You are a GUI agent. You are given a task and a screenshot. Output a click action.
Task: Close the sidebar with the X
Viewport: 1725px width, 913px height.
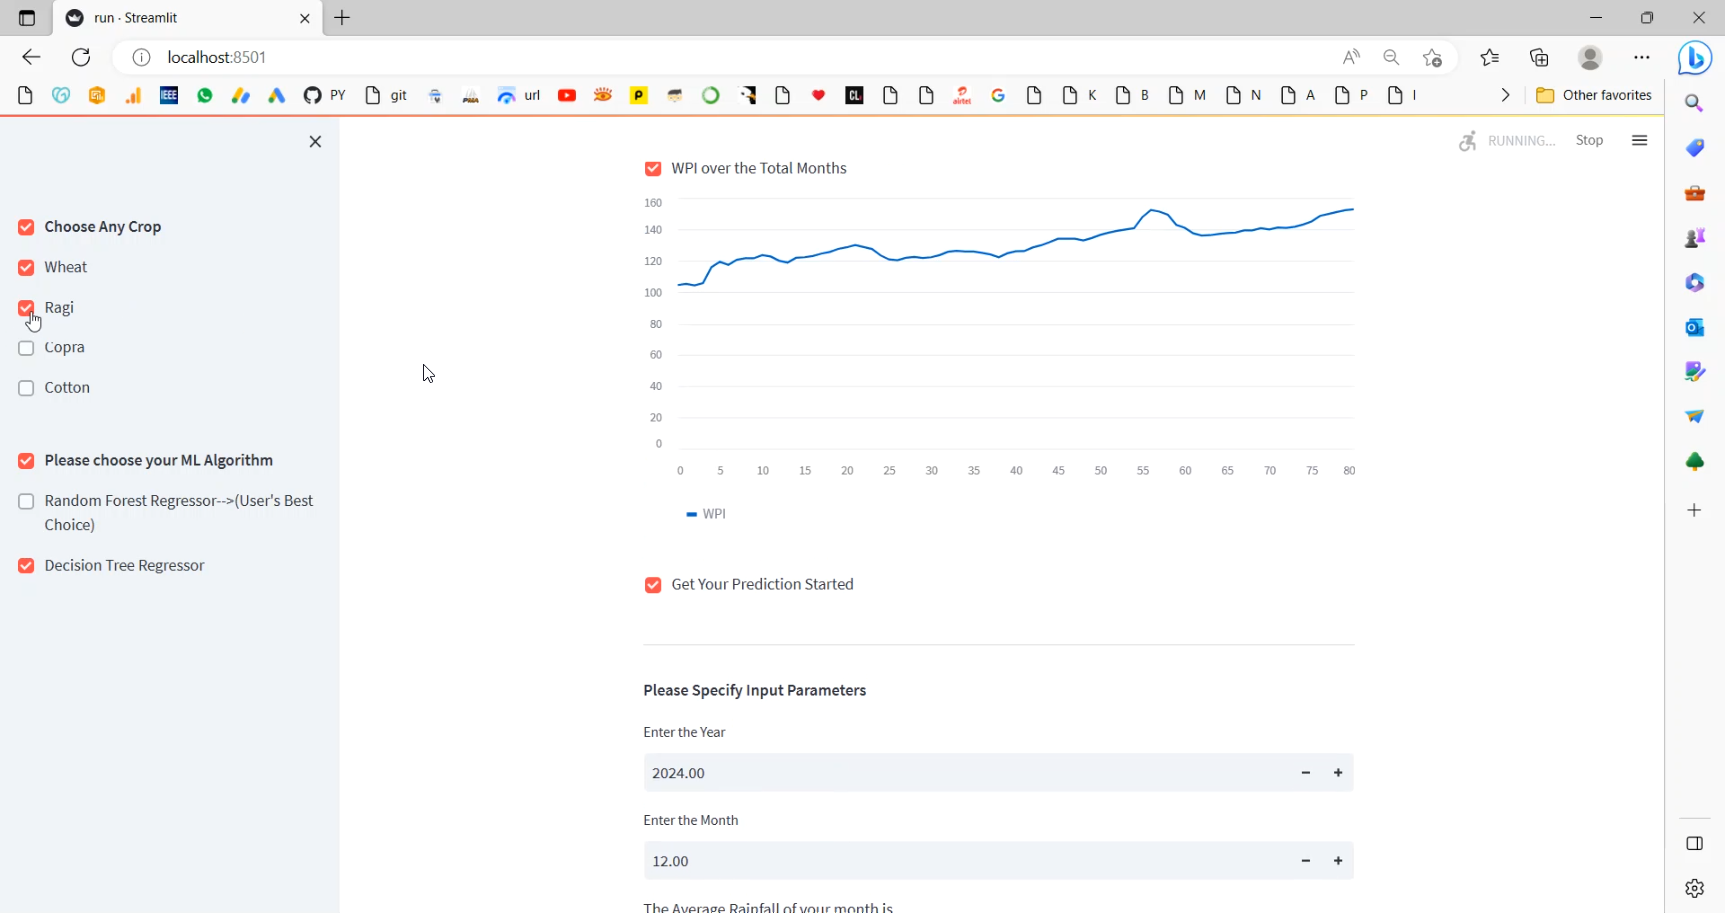pos(315,141)
